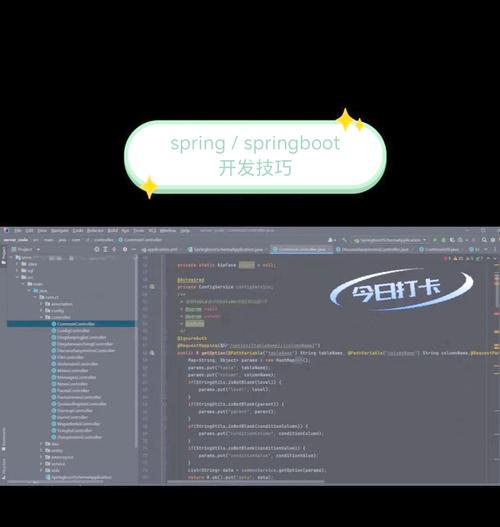Open the Run menu

125,231
